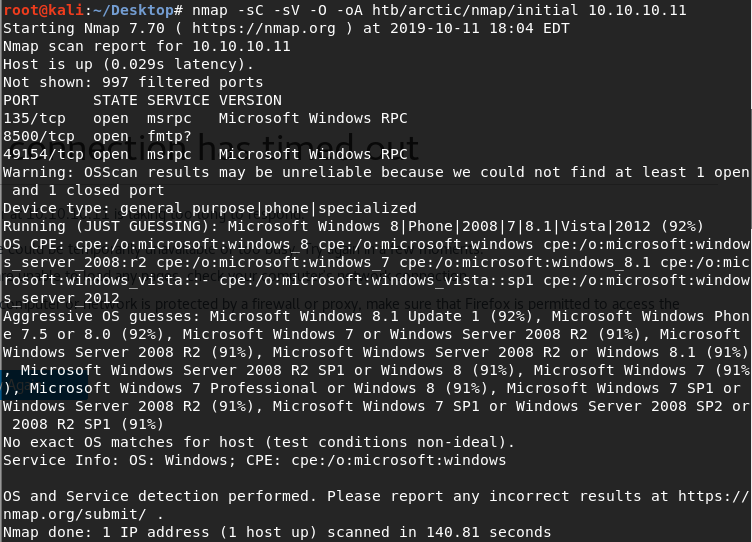
Task: Click the "Warning: OSScan results" text
Action: point(110,172)
